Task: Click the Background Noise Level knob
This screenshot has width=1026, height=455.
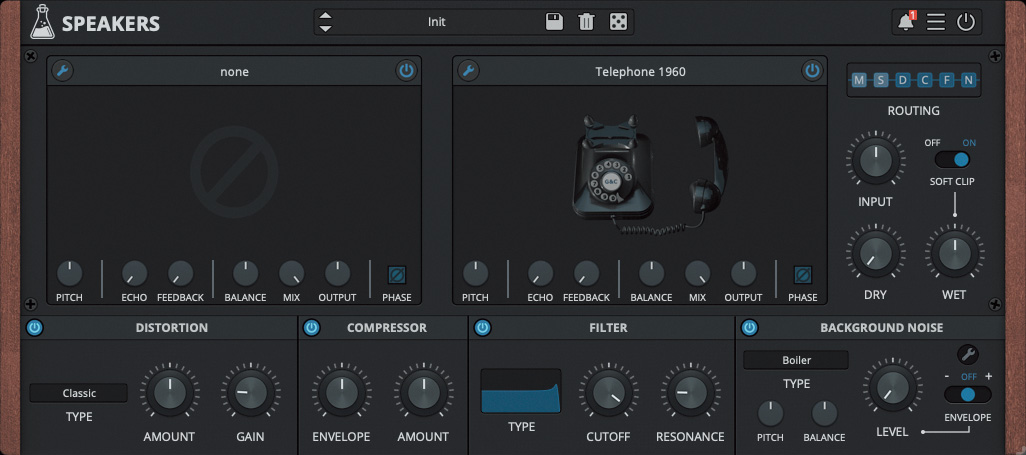Action: click(892, 388)
